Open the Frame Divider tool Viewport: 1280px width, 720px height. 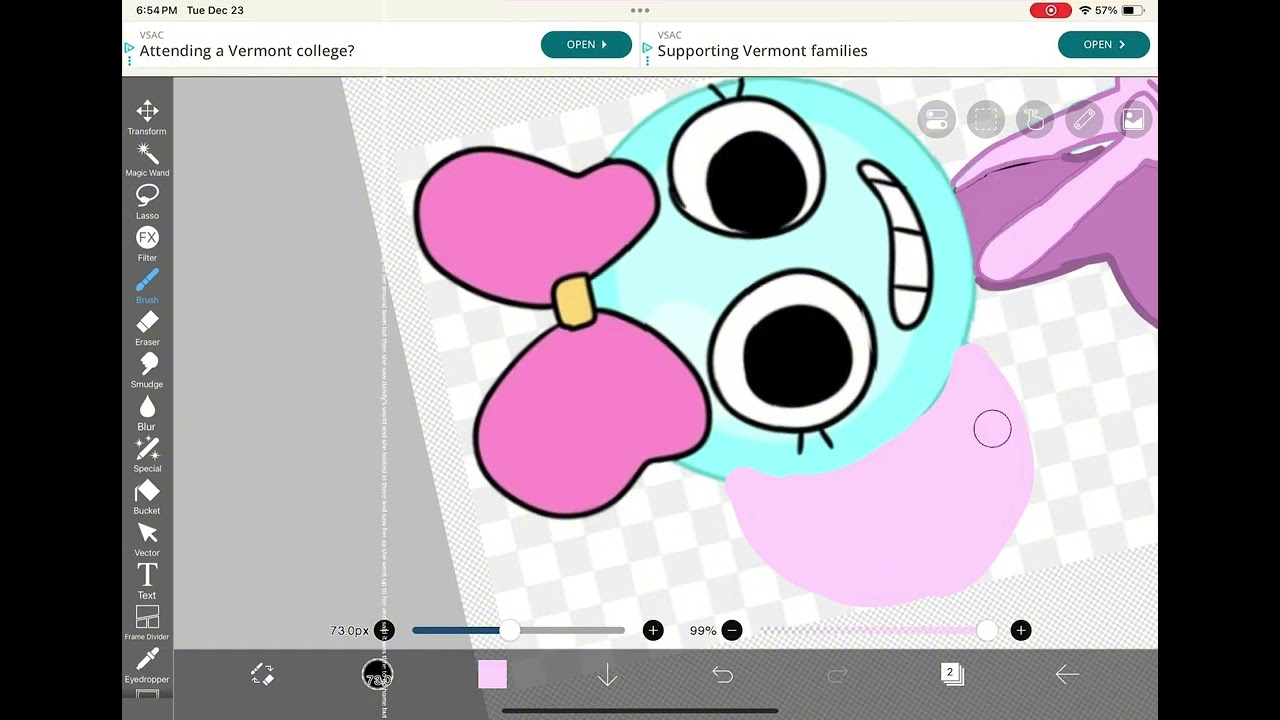point(147,623)
